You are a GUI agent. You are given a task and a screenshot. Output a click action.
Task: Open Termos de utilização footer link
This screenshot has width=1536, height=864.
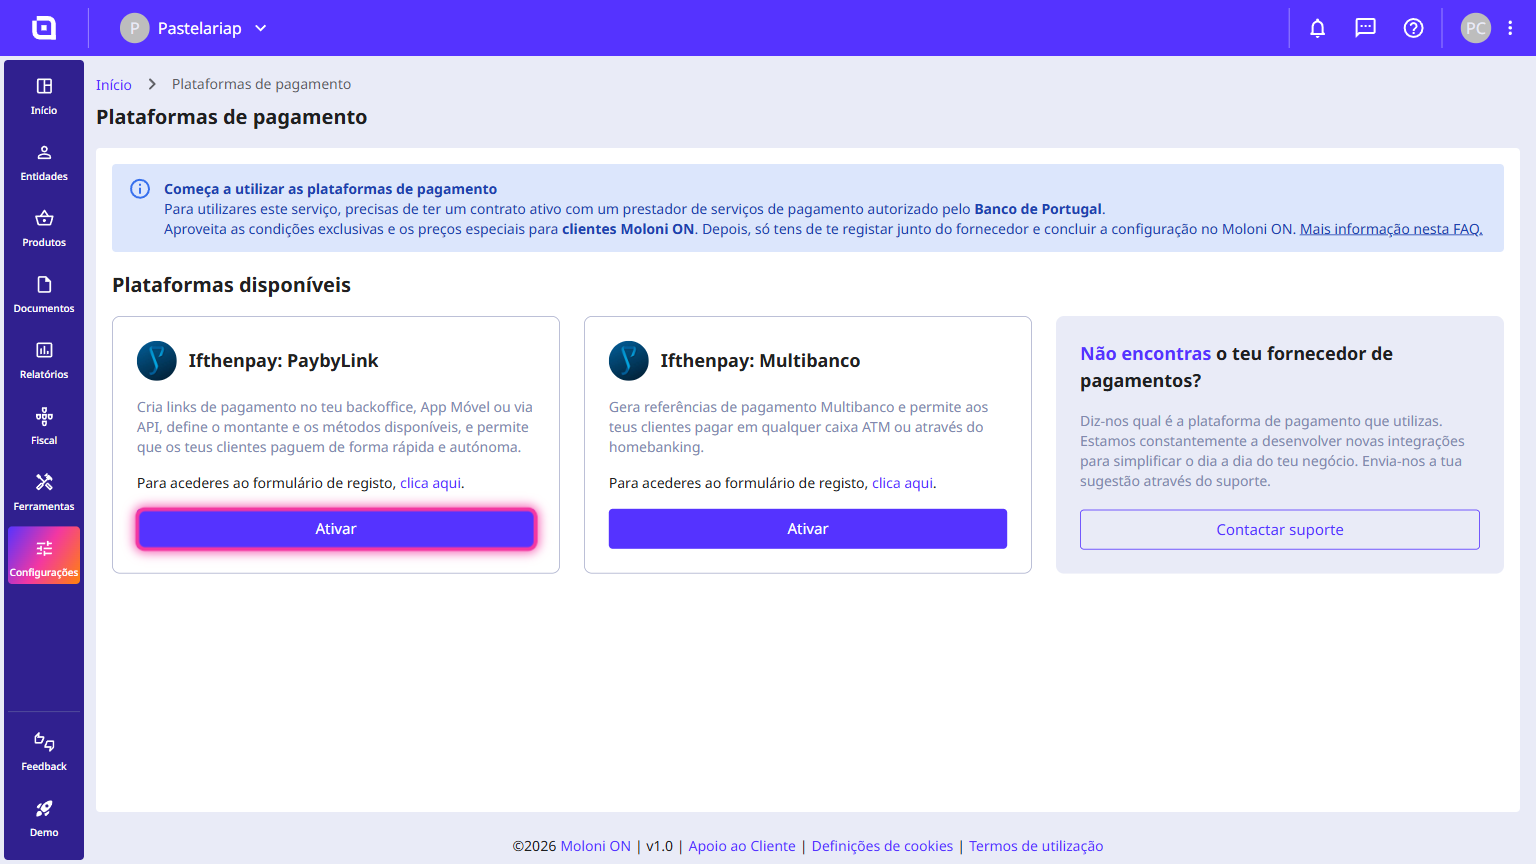[x=1036, y=846]
